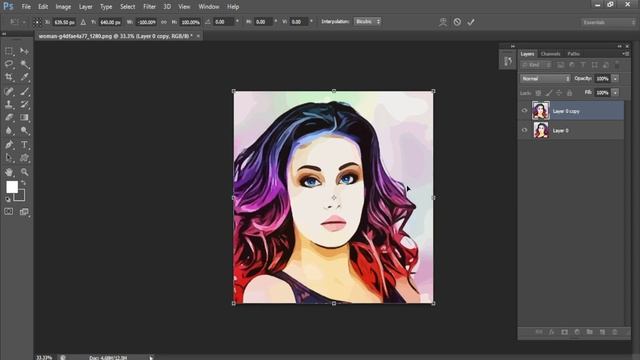This screenshot has height=360, width=640.
Task: Click the white foreground color swatch
Action: [x=12, y=187]
